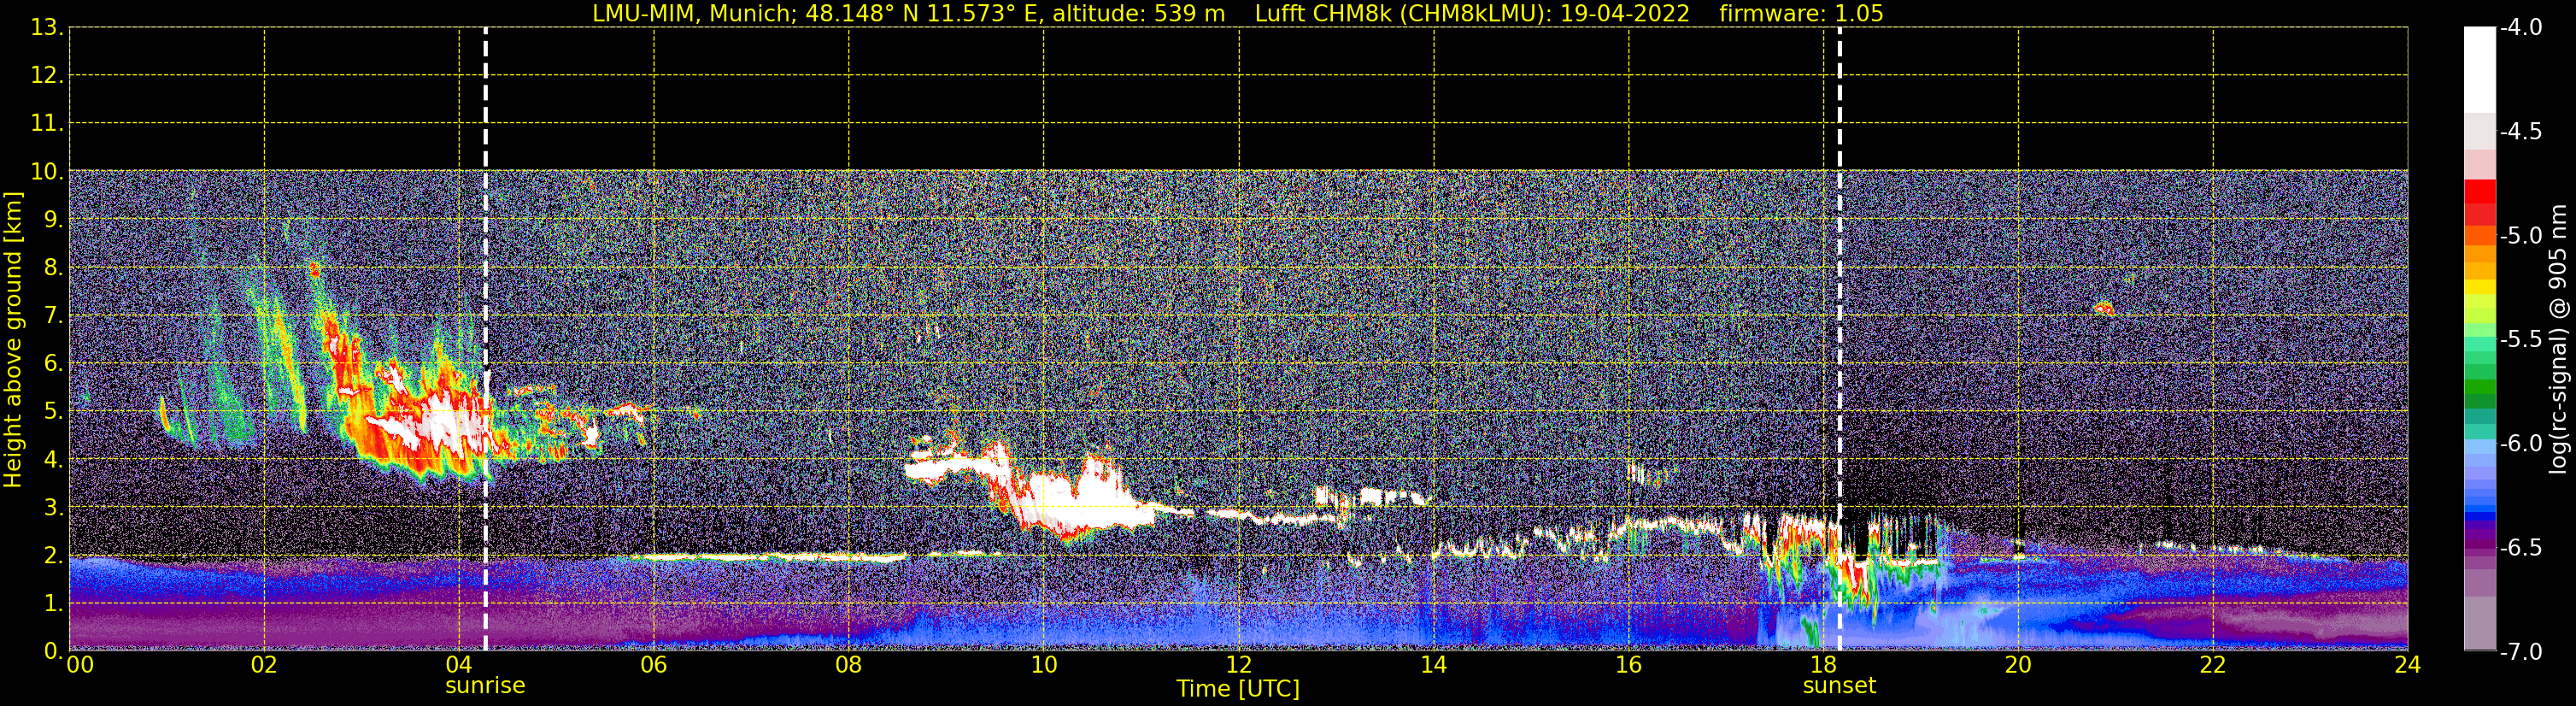Click the 'sunset' label below the axis
2576x706 pixels.
1839,686
